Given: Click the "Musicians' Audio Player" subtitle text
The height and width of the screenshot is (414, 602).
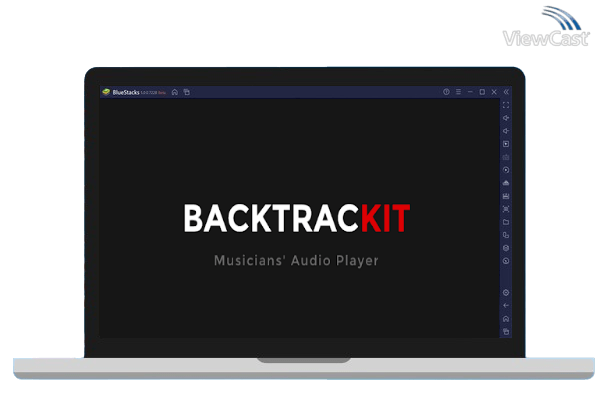Looking at the screenshot, I should [x=296, y=261].
